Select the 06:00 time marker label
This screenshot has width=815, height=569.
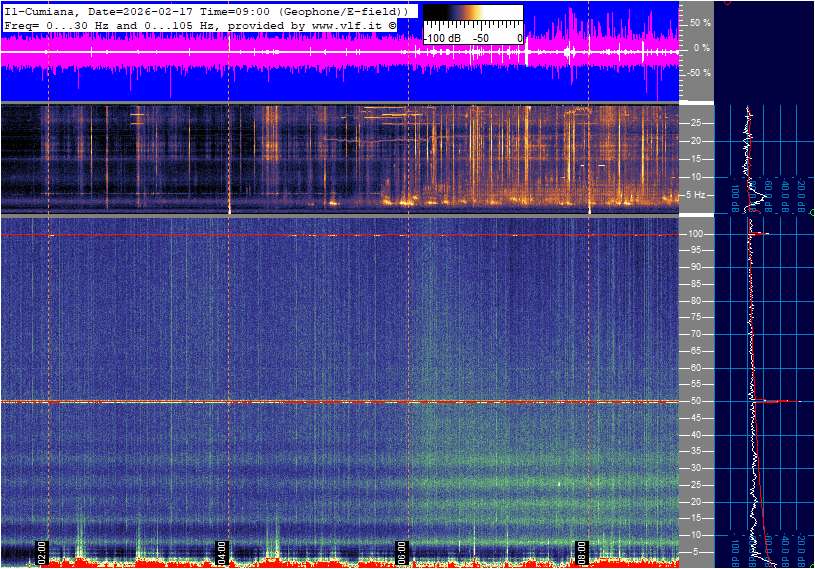[x=402, y=550]
